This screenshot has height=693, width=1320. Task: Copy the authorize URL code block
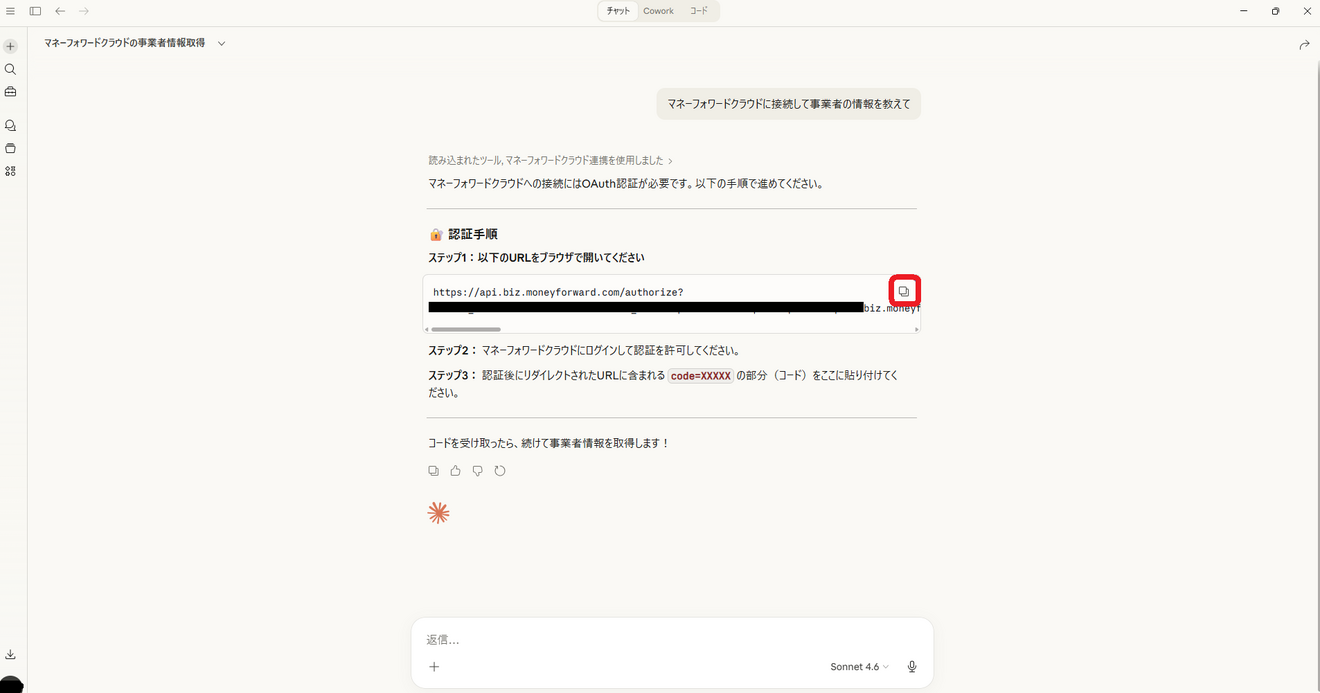(x=904, y=291)
